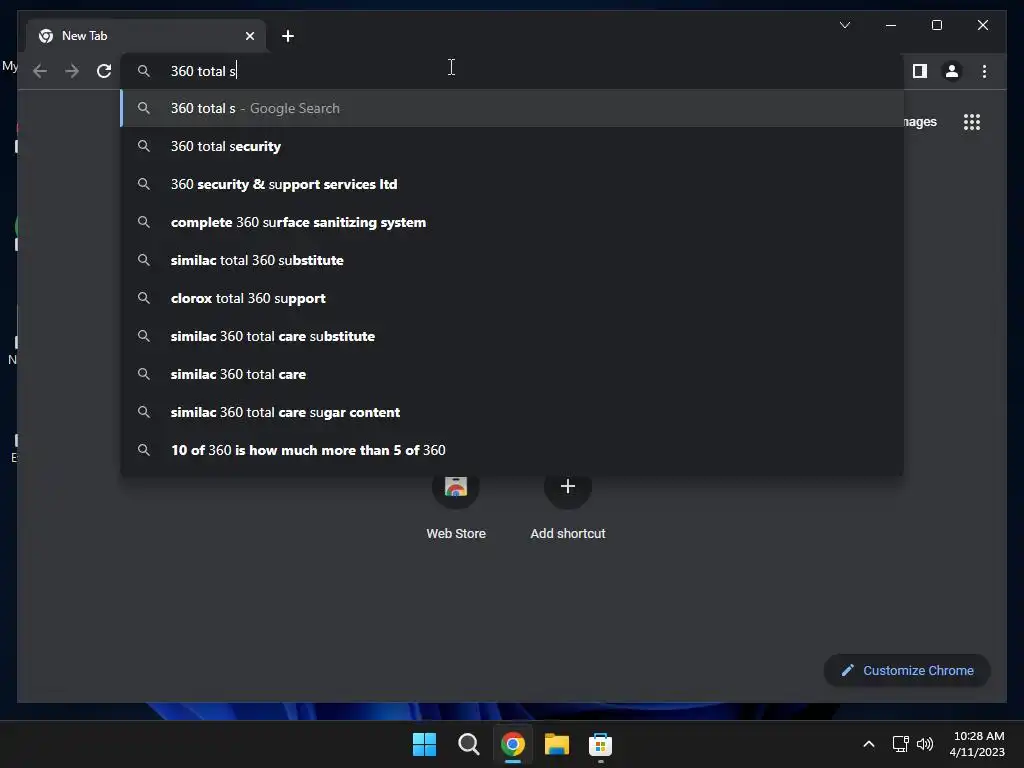The width and height of the screenshot is (1024, 768).
Task: Select 'similac 360 total care substitute' suggestion
Action: (512, 336)
